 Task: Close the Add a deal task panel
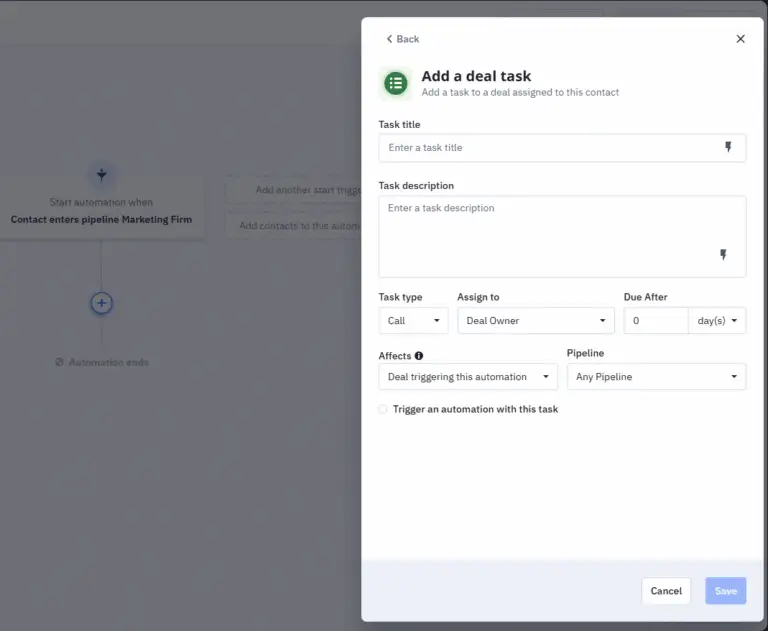click(x=740, y=39)
